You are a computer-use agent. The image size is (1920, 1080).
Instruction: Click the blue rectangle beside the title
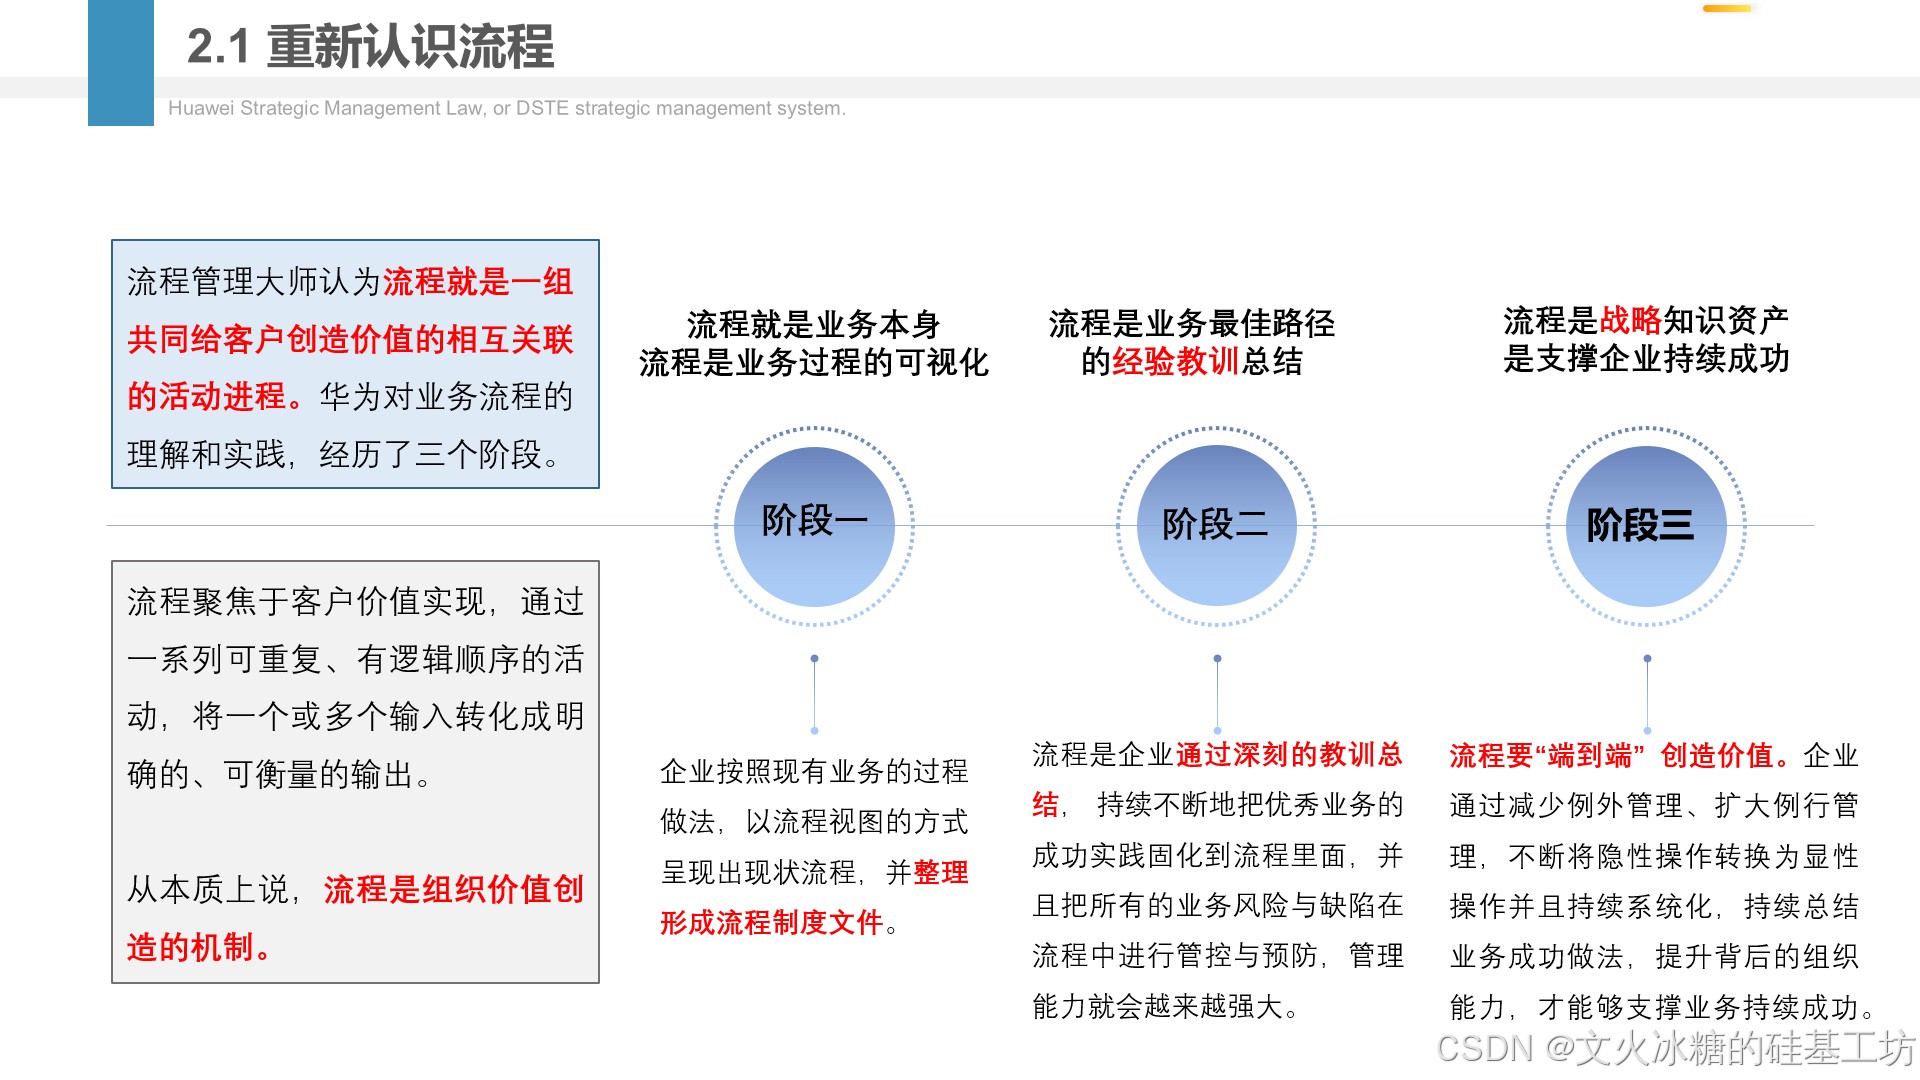tap(120, 62)
